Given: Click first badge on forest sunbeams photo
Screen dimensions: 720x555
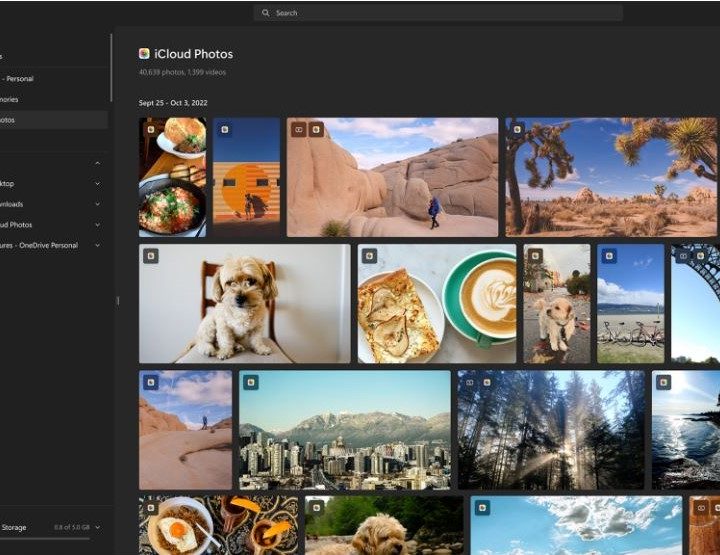Looking at the screenshot, I should [470, 382].
